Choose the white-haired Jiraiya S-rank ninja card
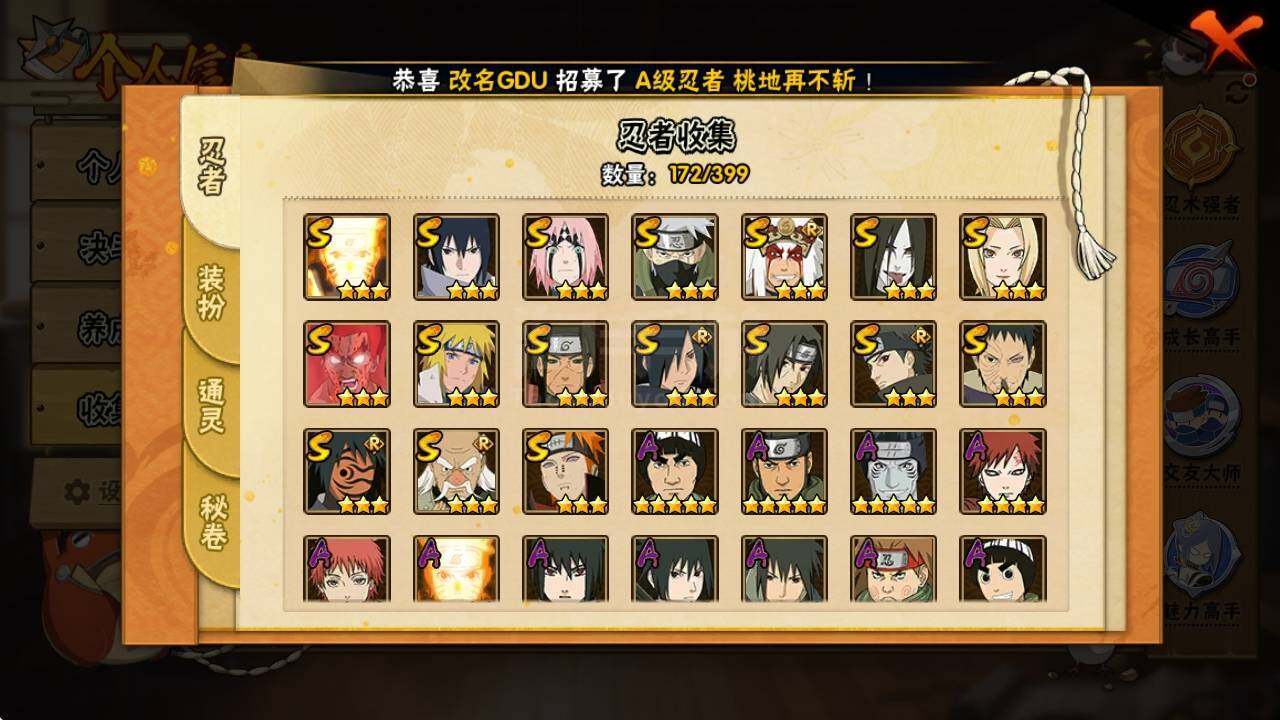The width and height of the screenshot is (1280, 720). (x=784, y=257)
